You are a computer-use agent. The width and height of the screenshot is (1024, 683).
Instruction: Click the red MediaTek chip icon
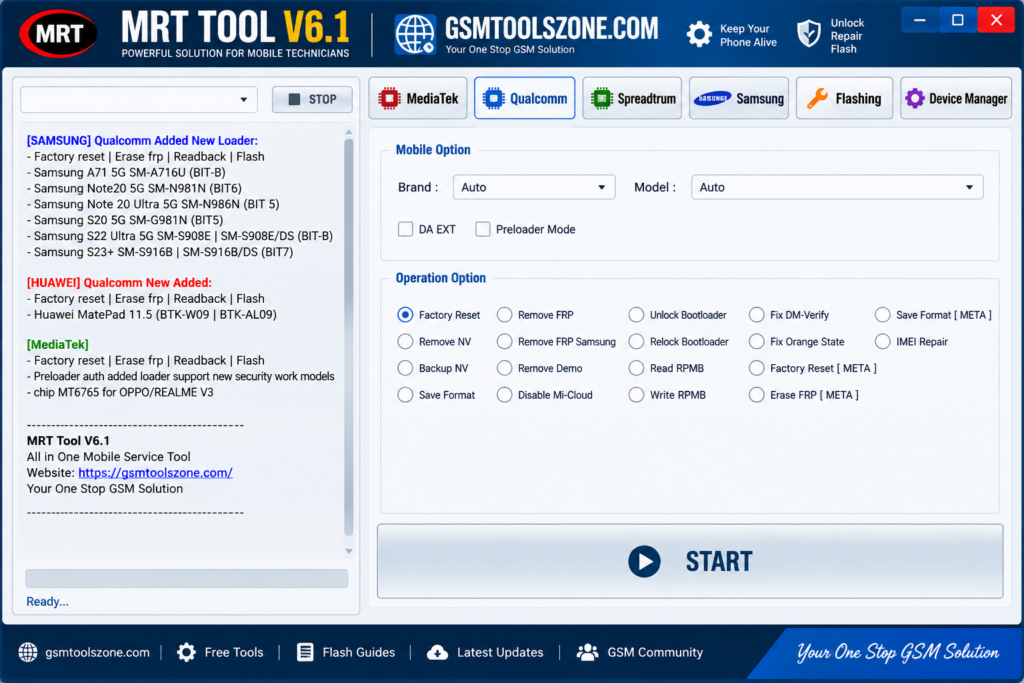[389, 99]
